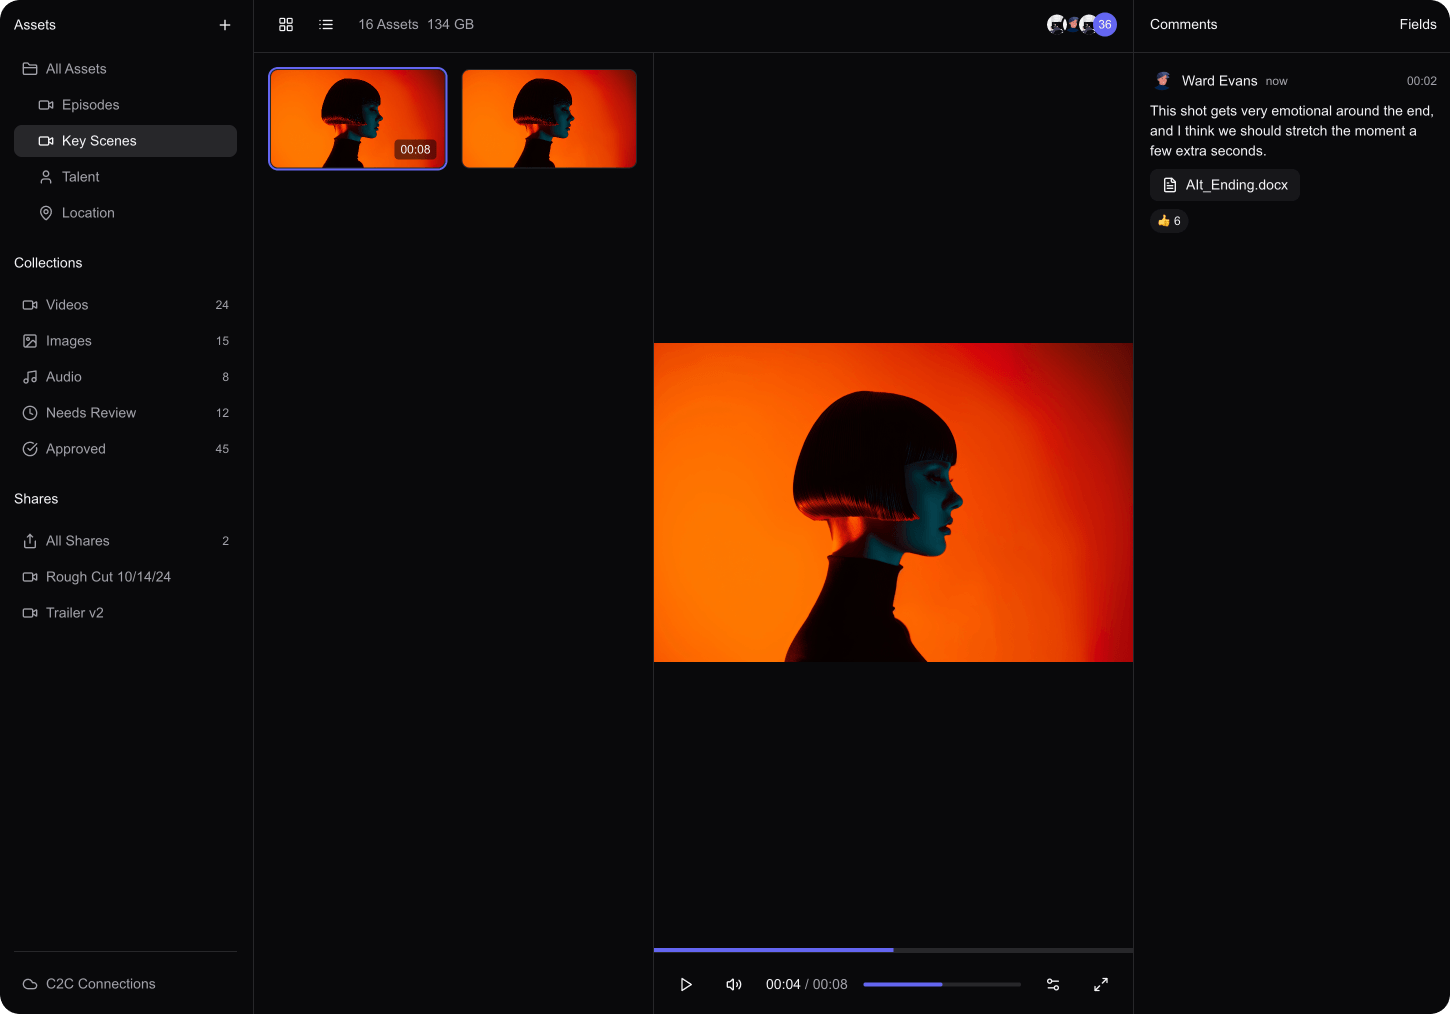
Task: Play the video
Action: [x=686, y=985]
